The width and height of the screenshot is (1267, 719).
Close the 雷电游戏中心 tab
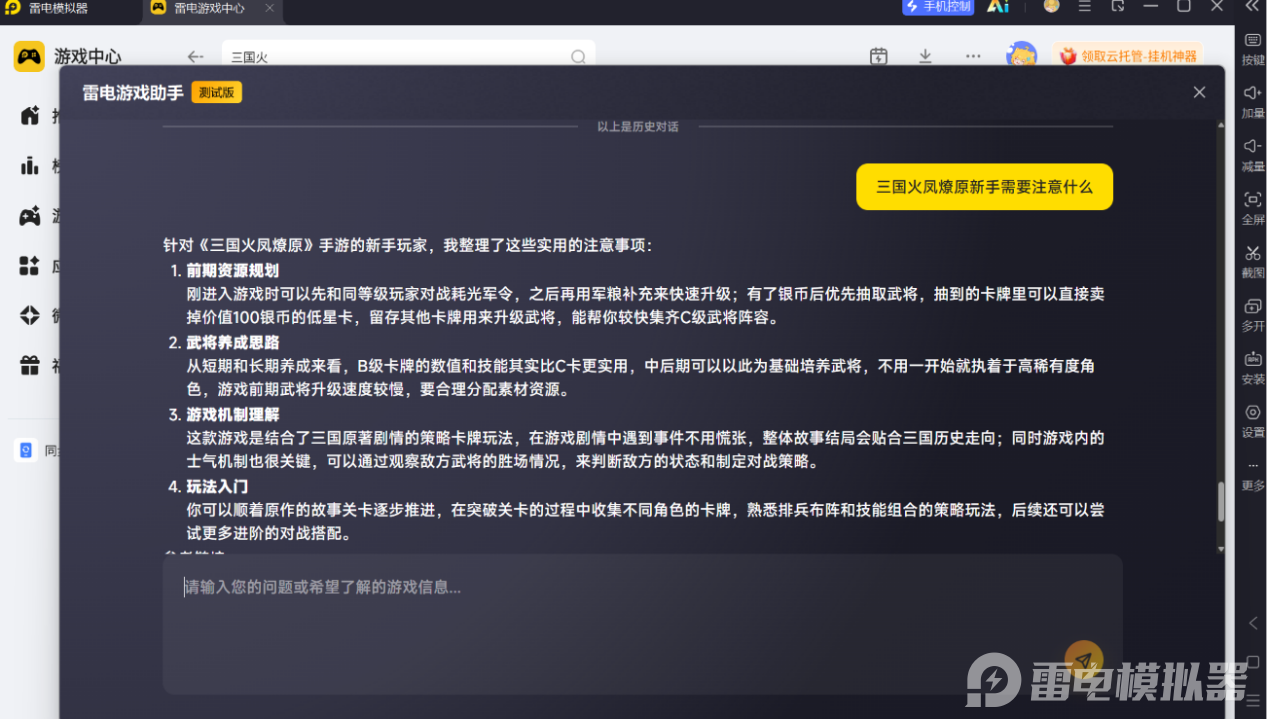pyautogui.click(x=270, y=8)
